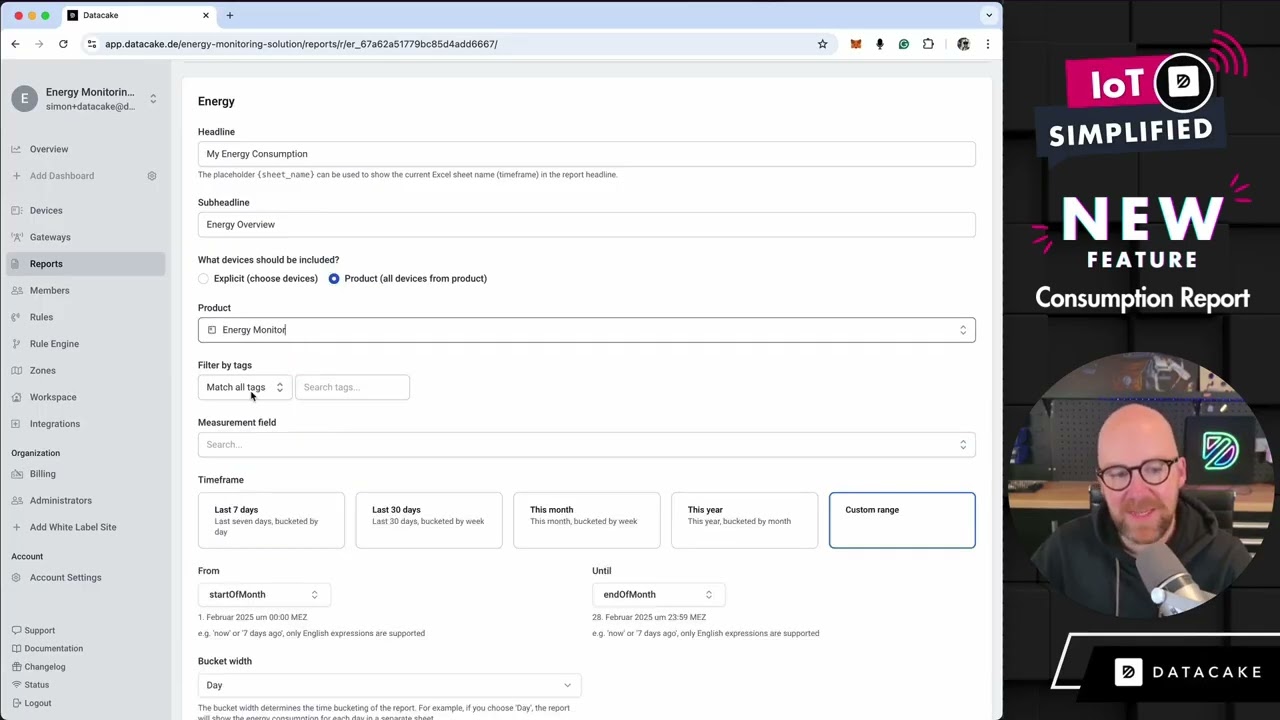Go to the Devices page
The height and width of the screenshot is (720, 1280).
tap(46, 211)
